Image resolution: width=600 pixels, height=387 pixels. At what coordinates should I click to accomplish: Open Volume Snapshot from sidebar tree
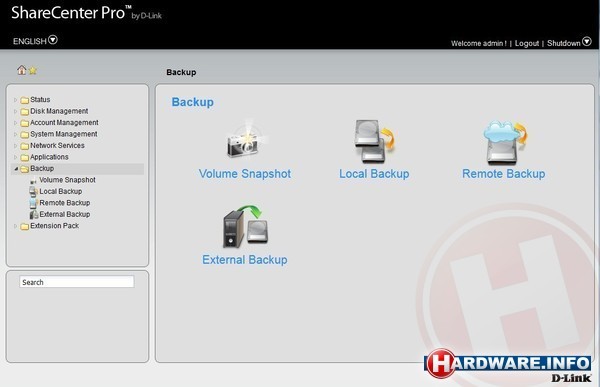(x=67, y=180)
